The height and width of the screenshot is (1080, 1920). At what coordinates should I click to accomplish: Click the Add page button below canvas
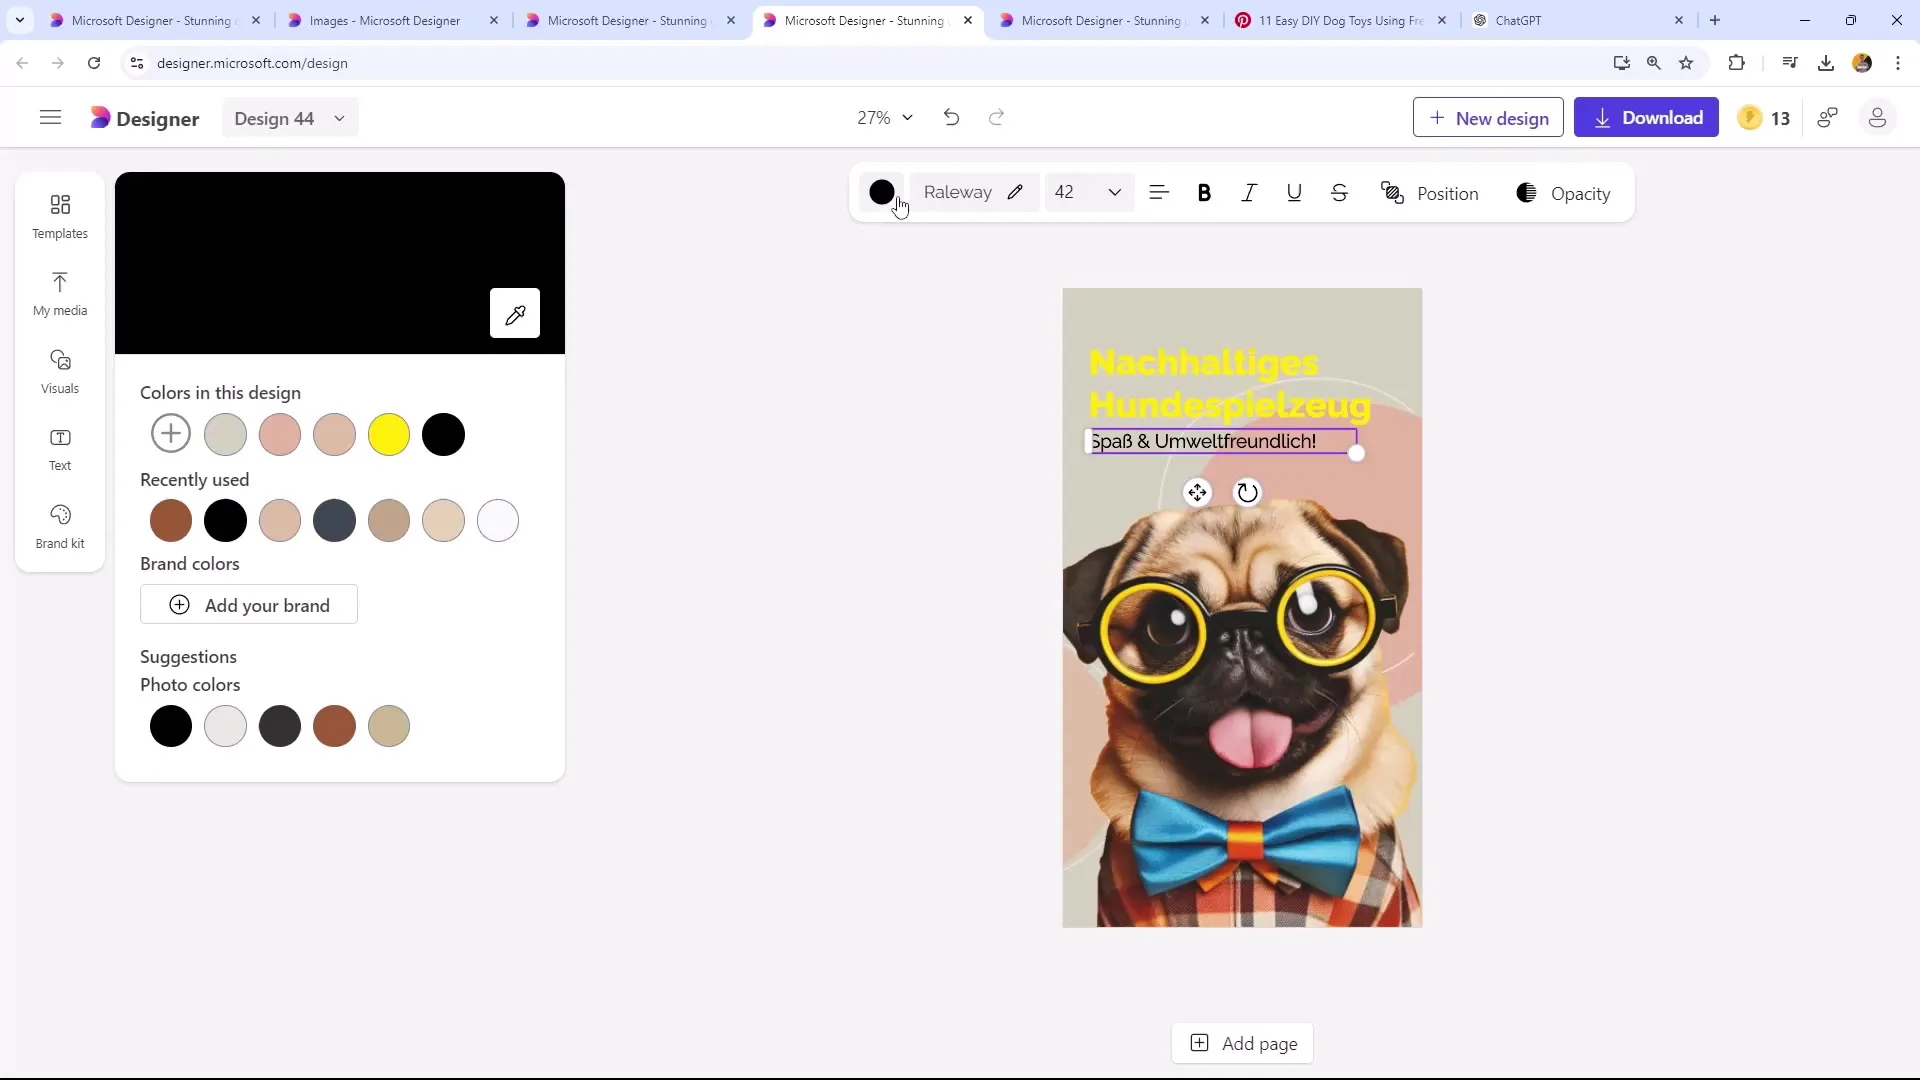click(1246, 1043)
